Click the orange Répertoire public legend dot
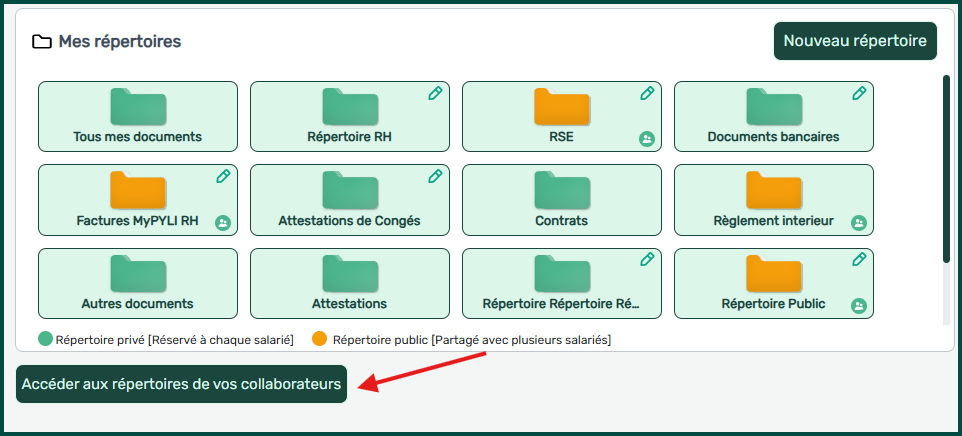Screen dimensions: 962x436 (320, 340)
